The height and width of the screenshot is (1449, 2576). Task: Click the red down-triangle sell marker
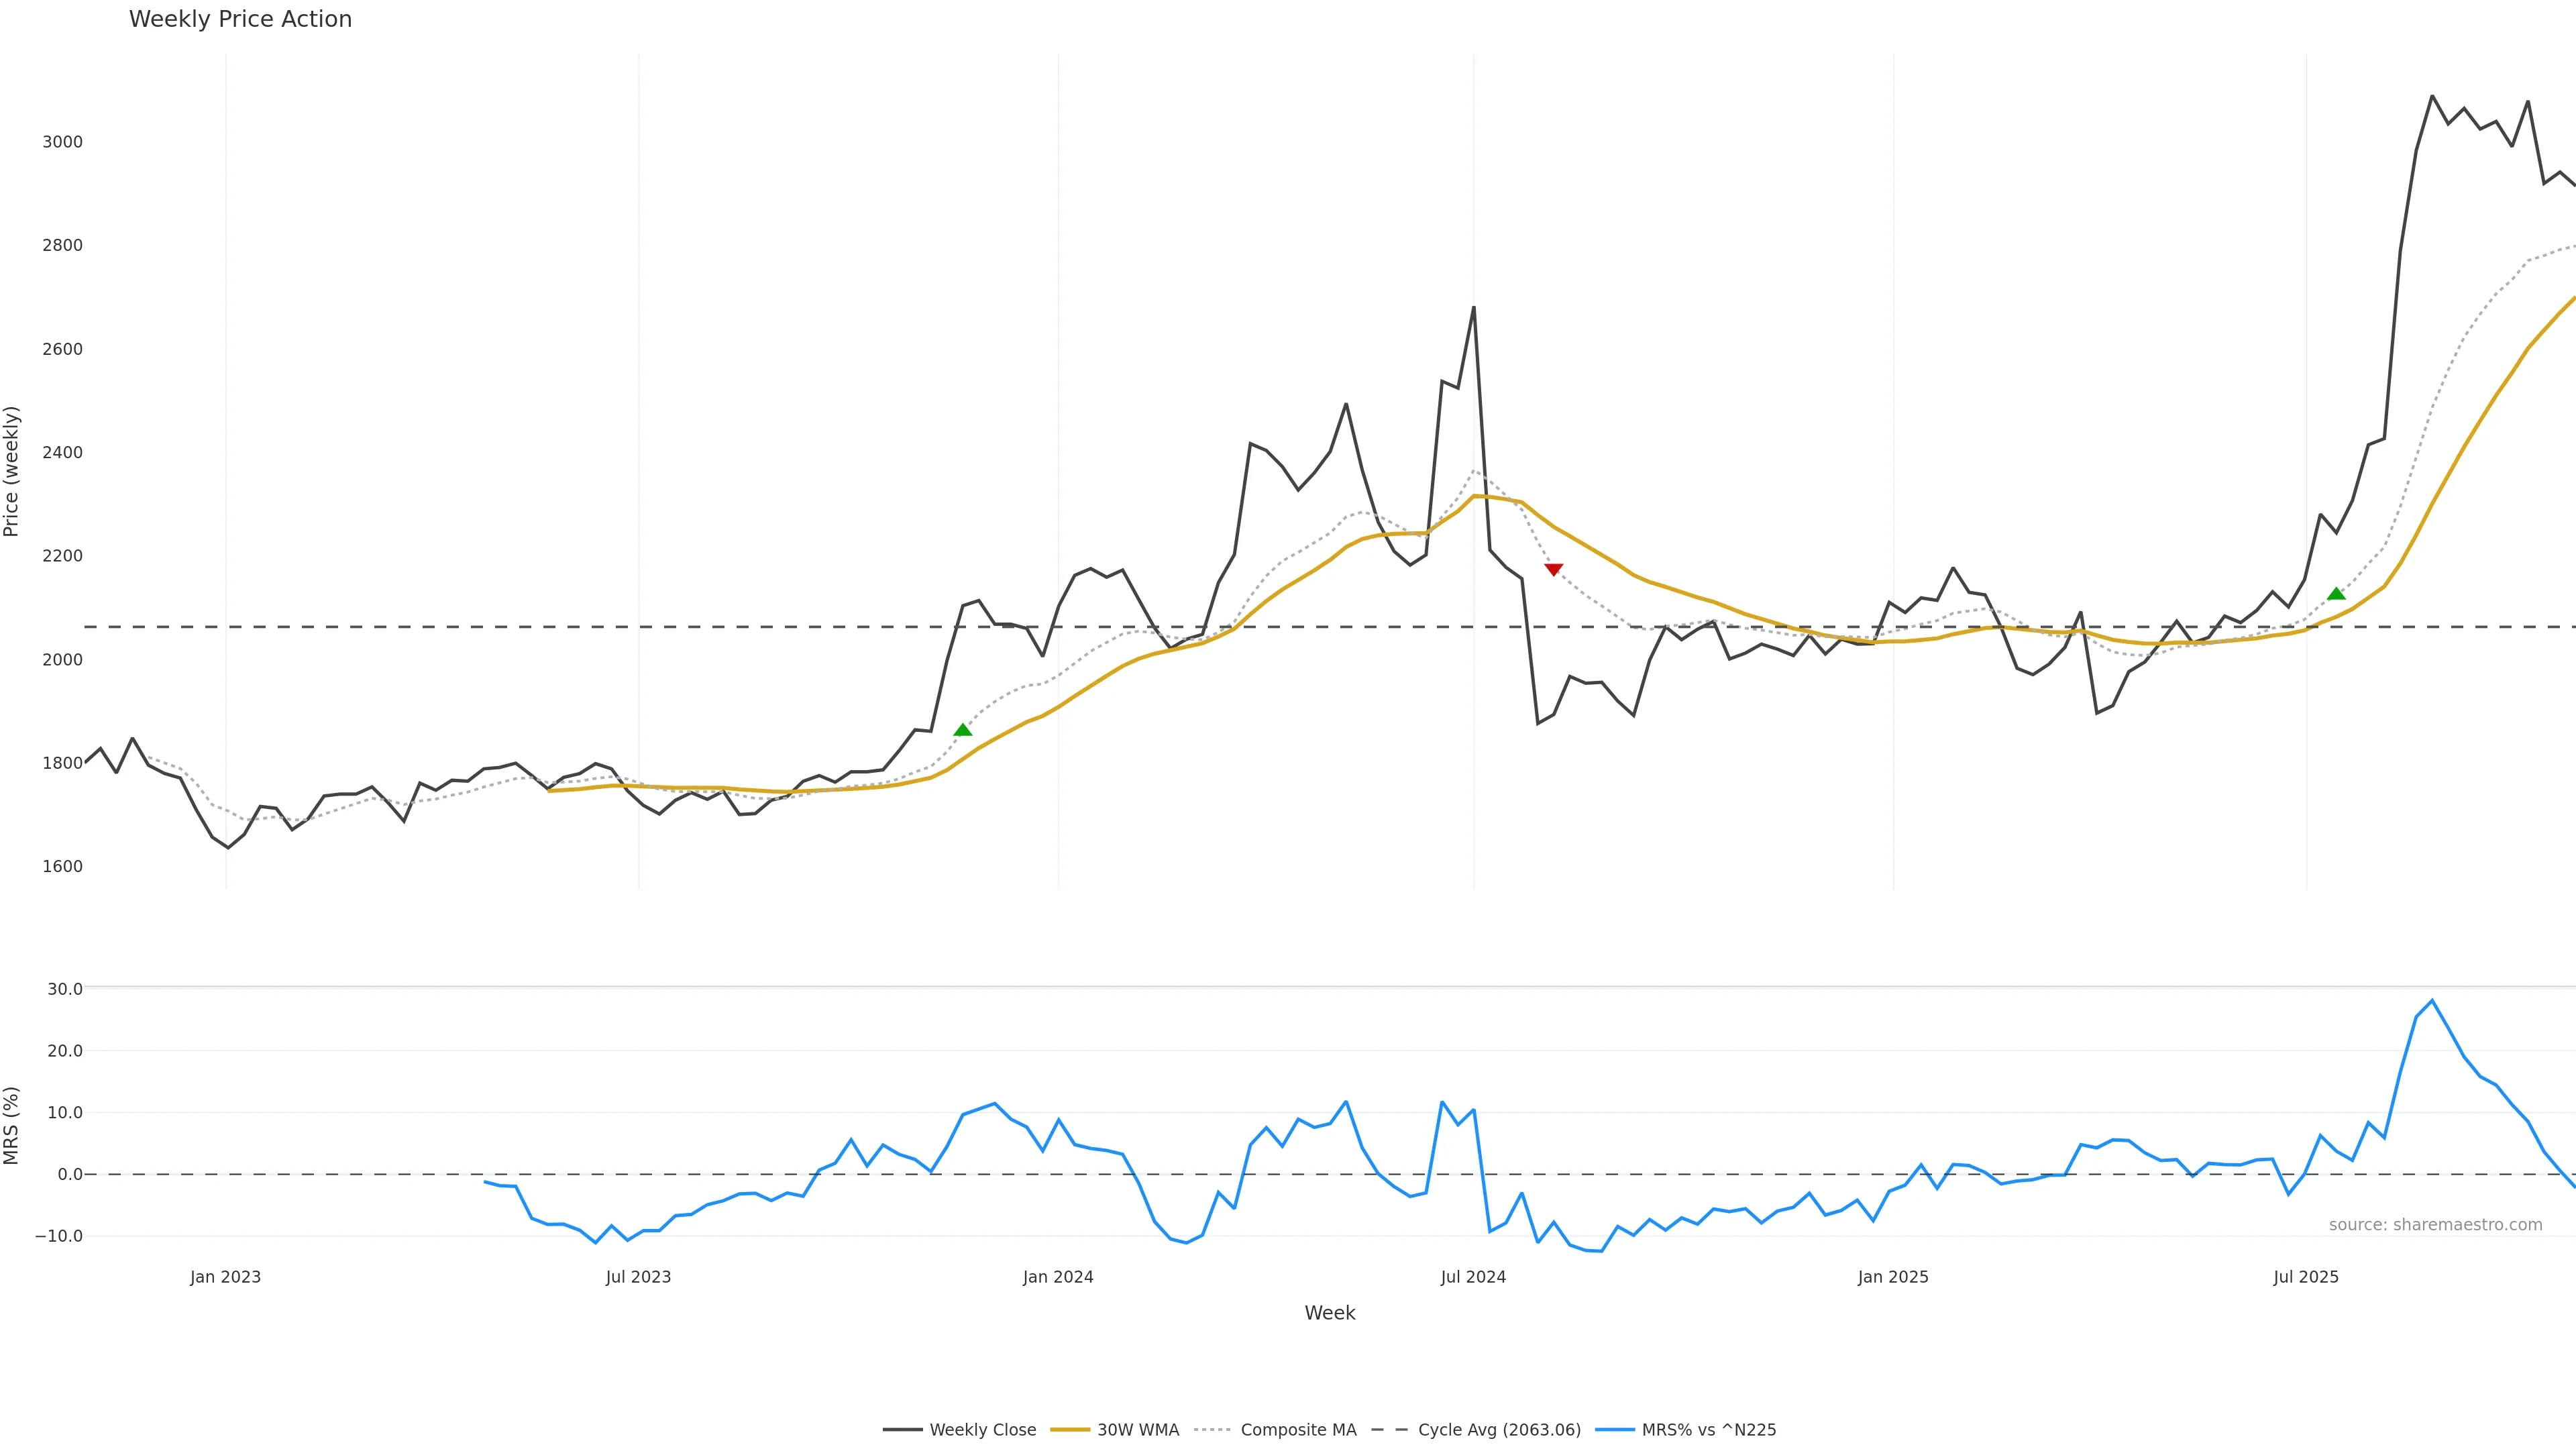(x=1553, y=569)
